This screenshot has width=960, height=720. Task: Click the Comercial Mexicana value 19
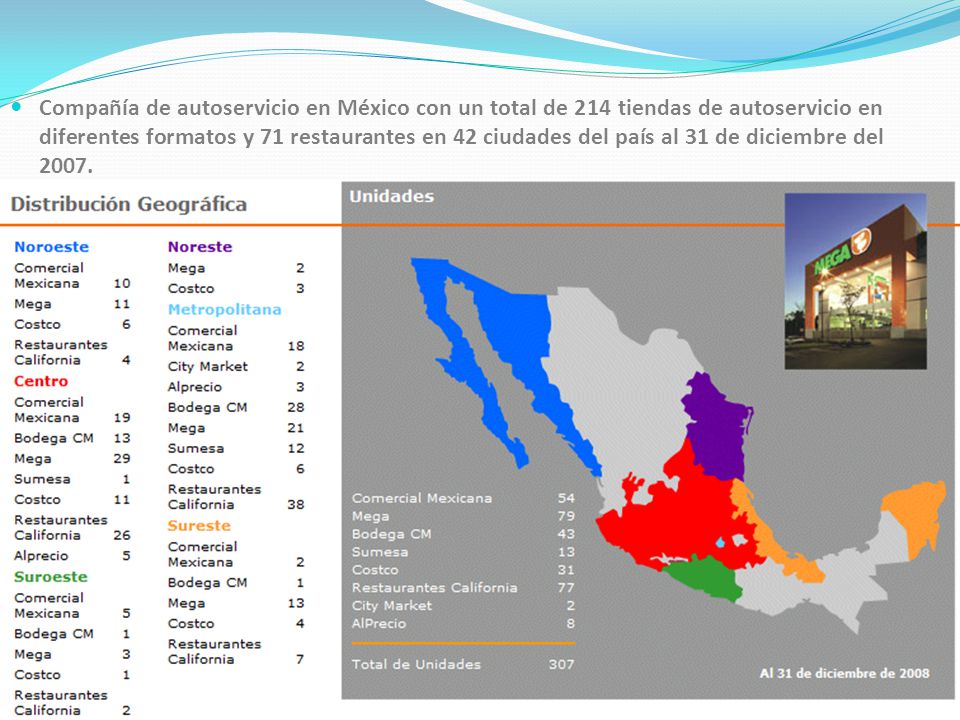(122, 418)
